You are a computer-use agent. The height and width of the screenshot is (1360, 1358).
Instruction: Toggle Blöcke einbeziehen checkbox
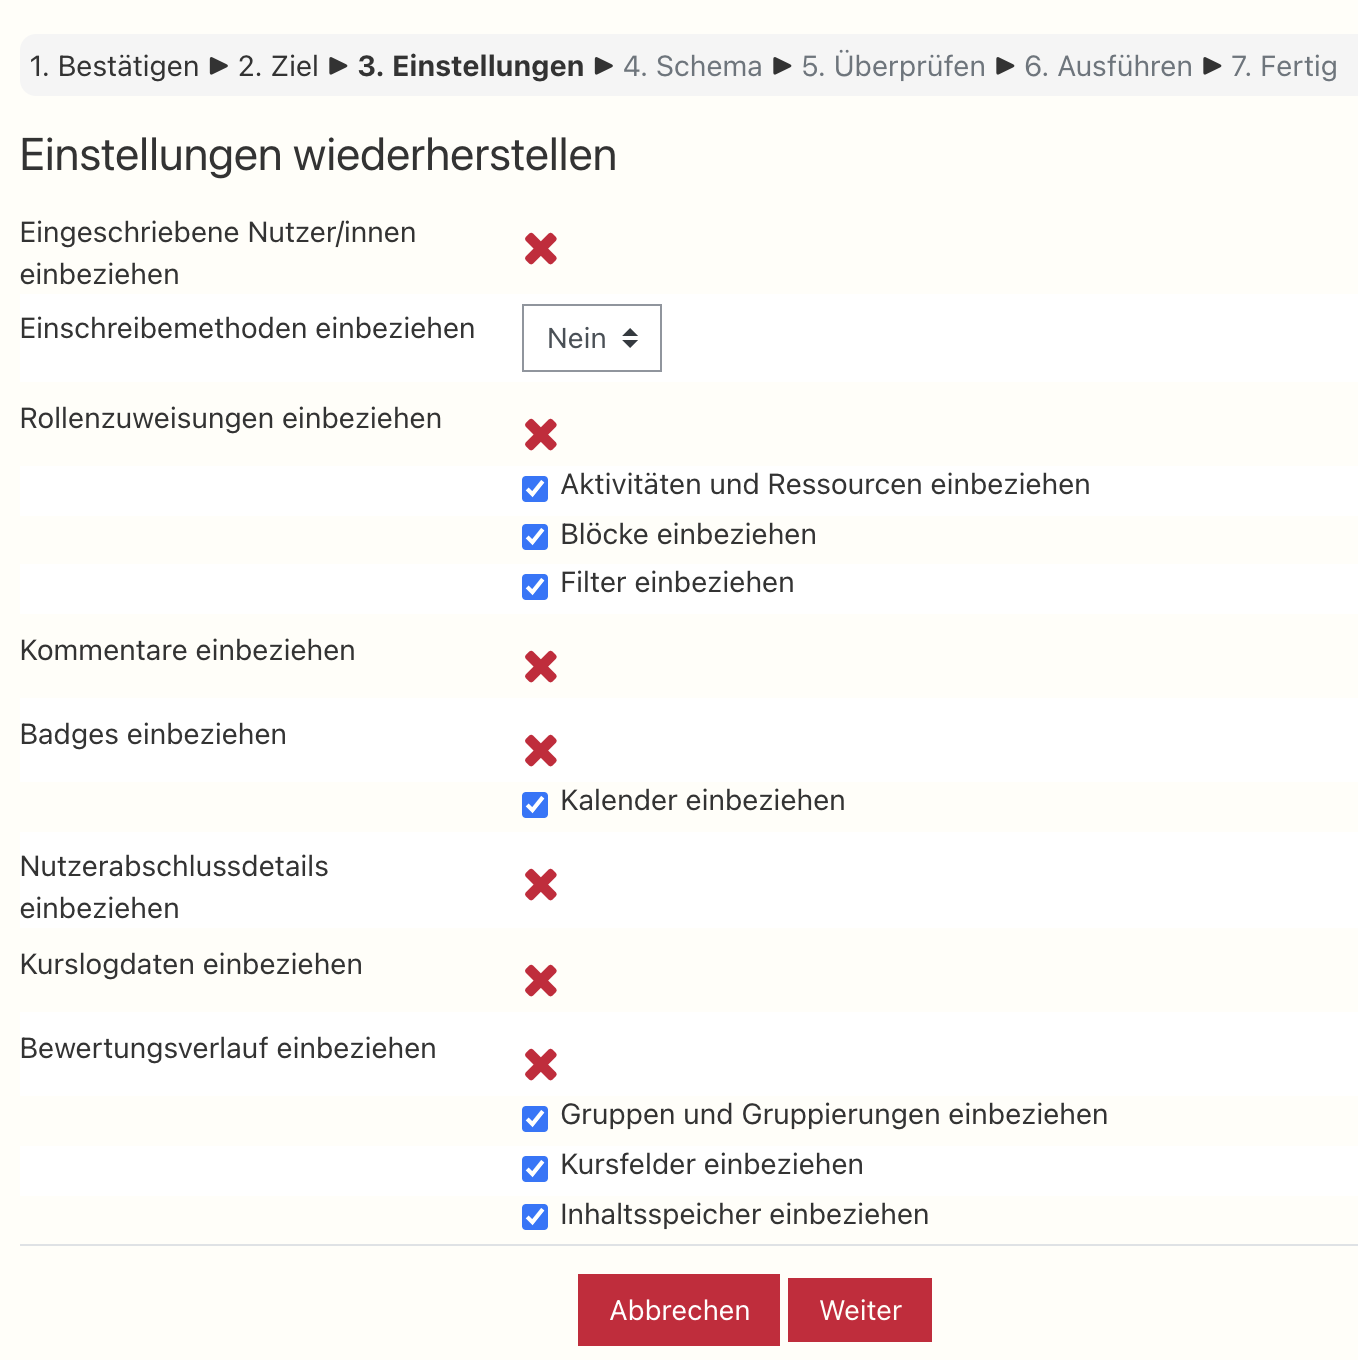click(x=535, y=537)
